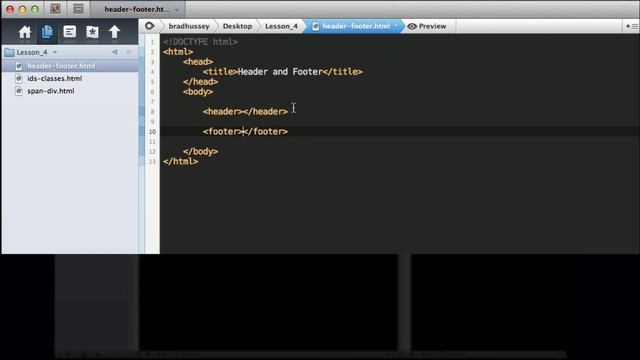Click the file icon beside header-footer.html in sidebar
Image resolution: width=640 pixels, height=360 pixels.
coord(18,66)
